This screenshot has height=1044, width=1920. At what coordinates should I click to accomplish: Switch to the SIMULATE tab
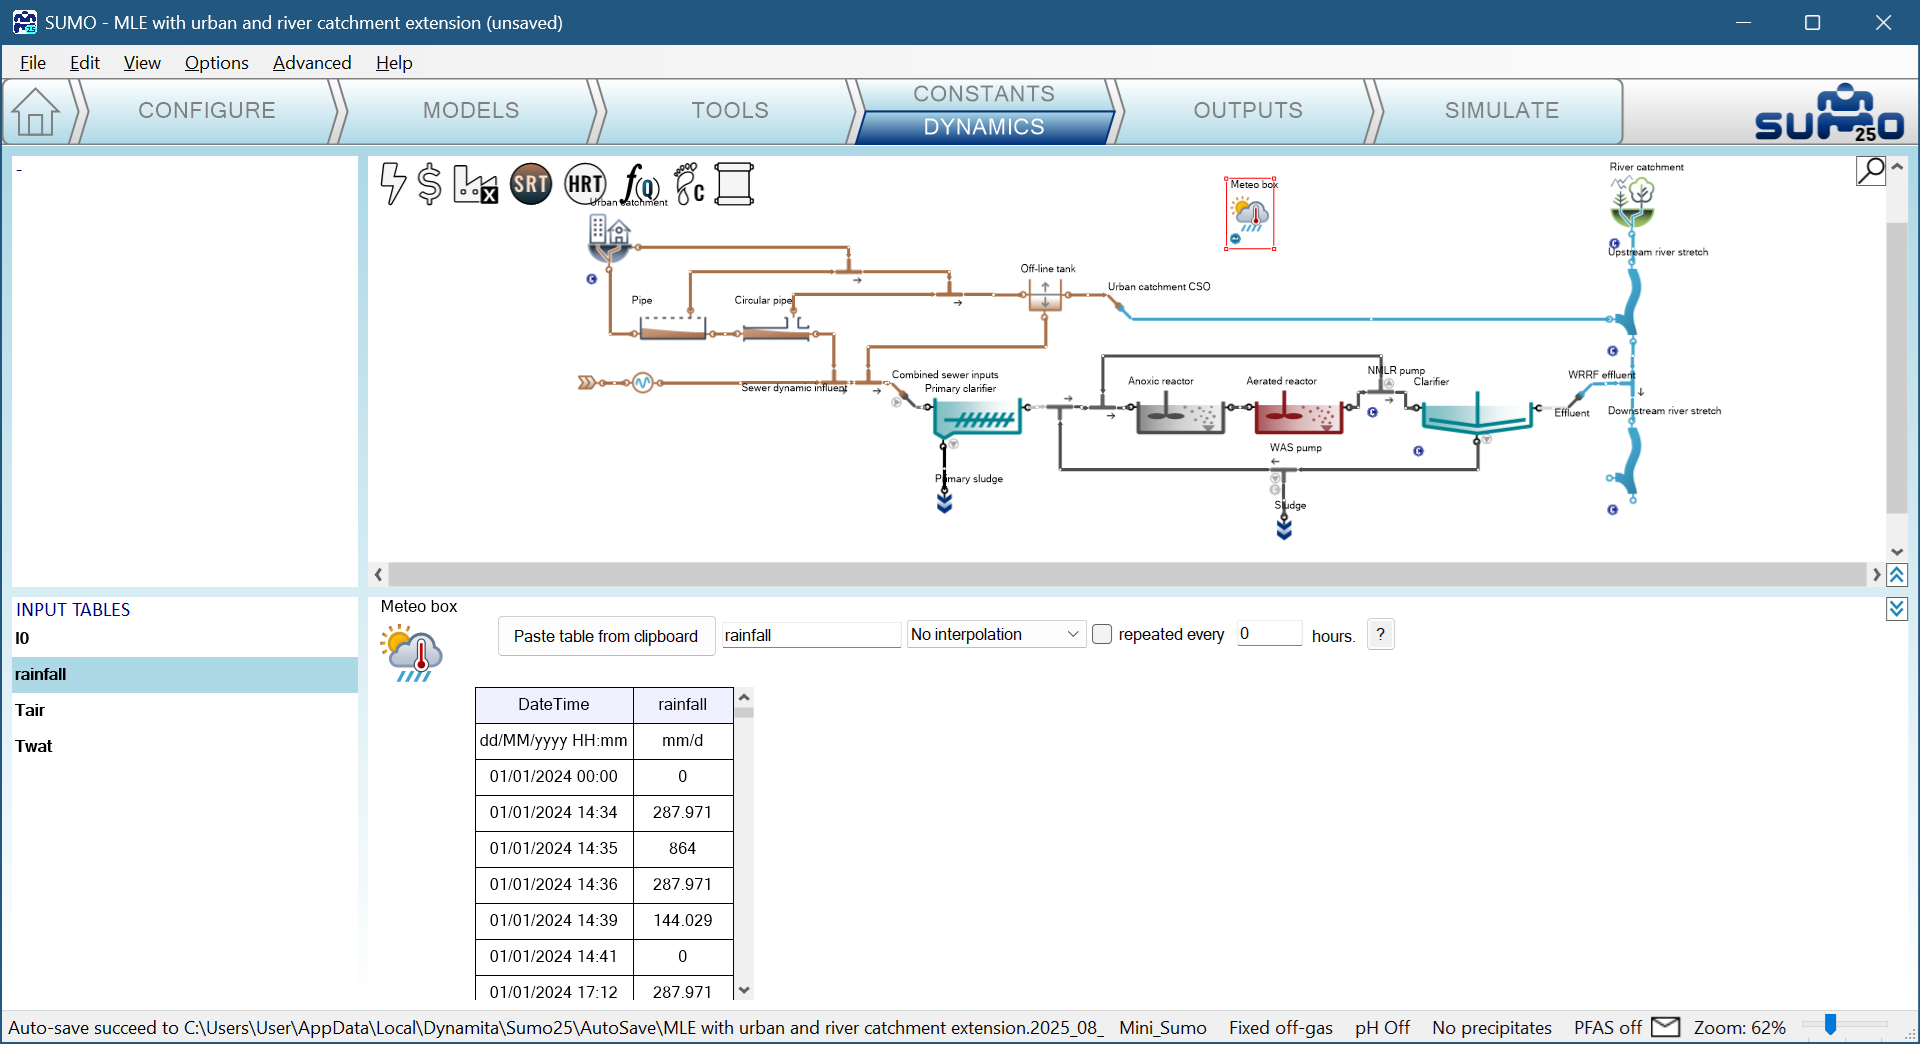tap(1501, 111)
